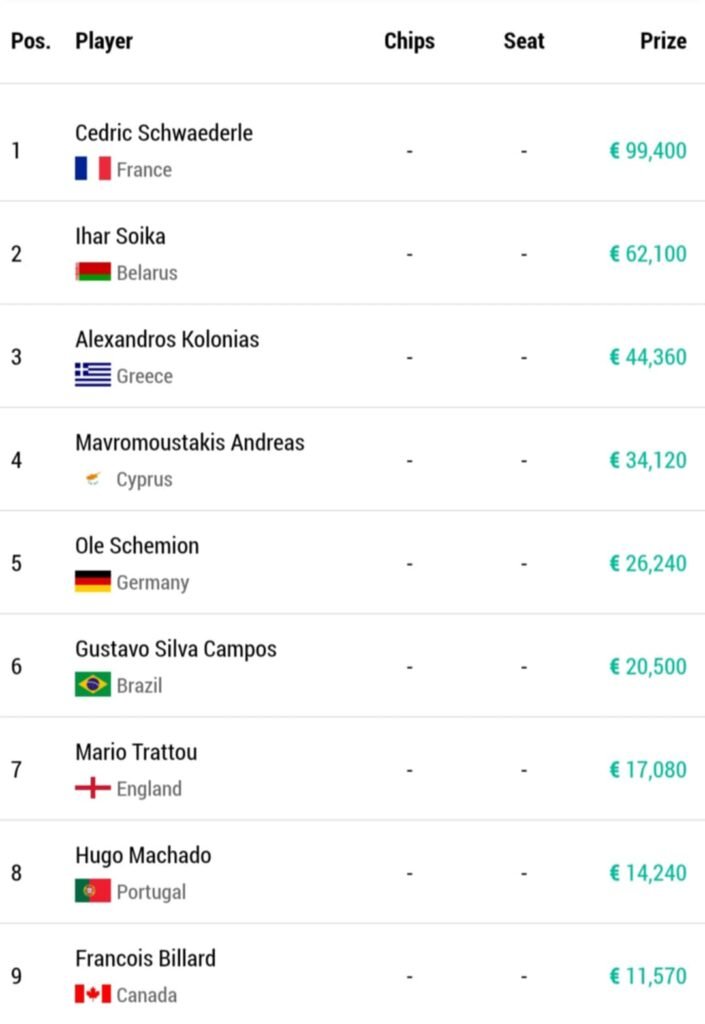Click the Greece flag icon
705x1024 pixels.
(x=92, y=375)
